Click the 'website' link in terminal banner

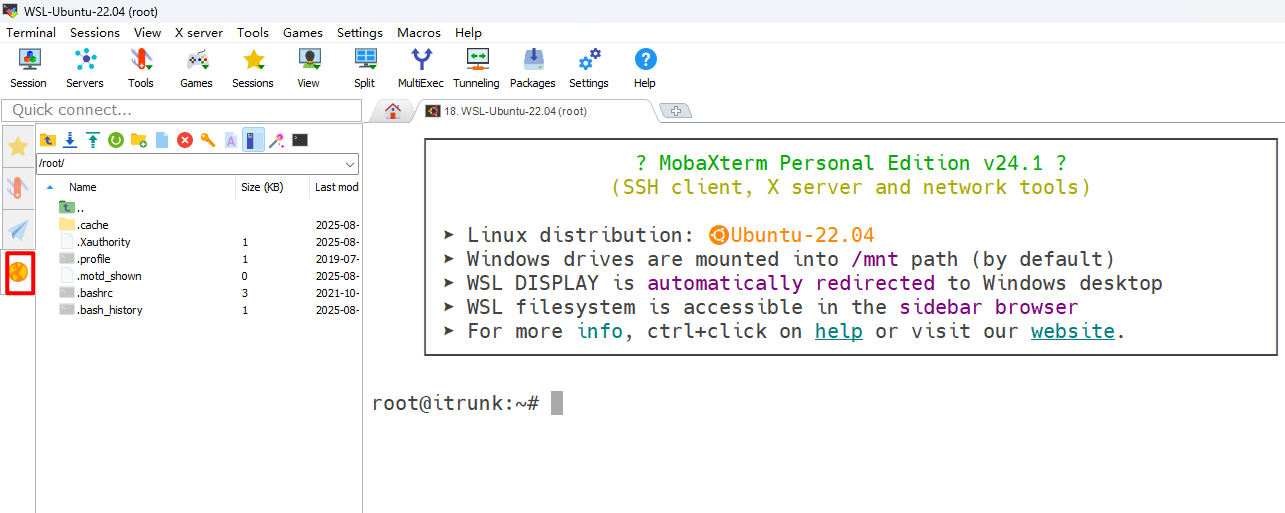pos(1073,331)
